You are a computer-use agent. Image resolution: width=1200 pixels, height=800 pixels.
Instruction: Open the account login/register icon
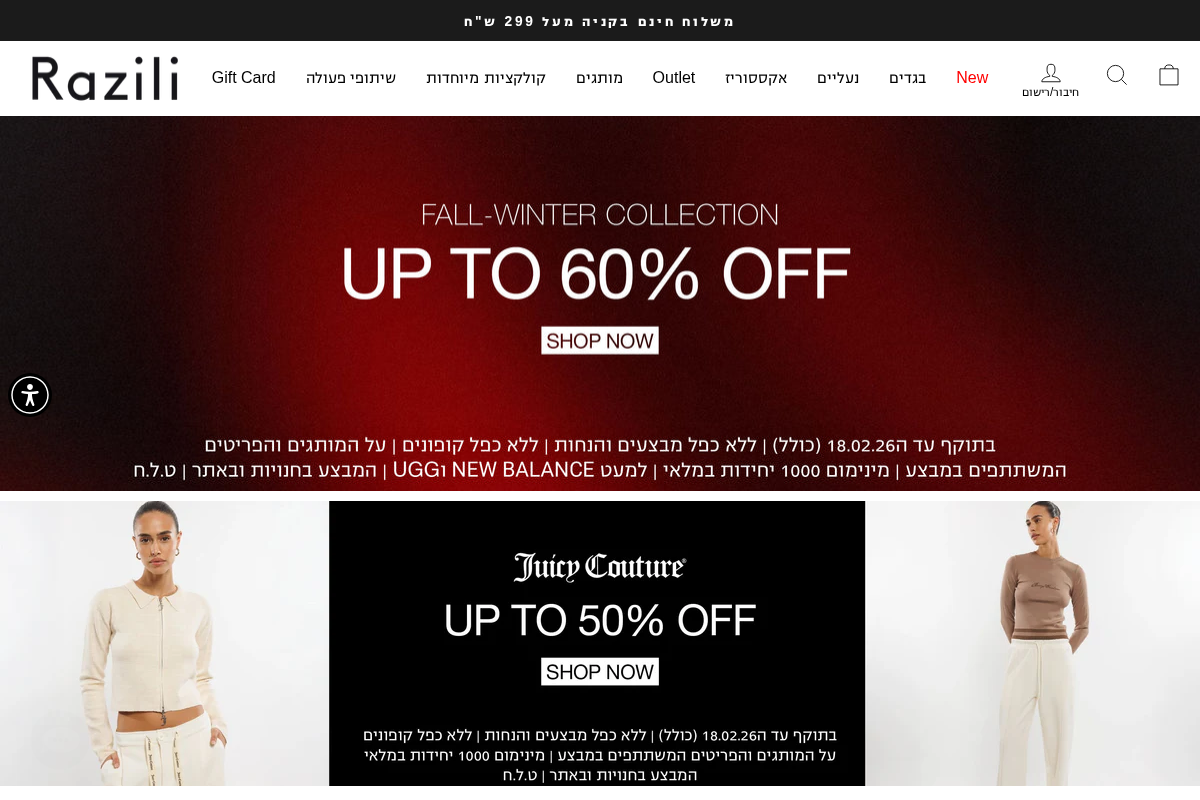point(1050,80)
